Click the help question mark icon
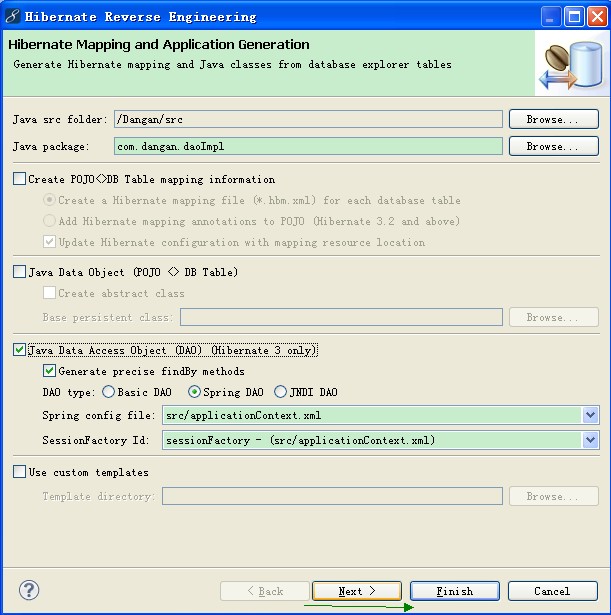The image size is (611, 615). [29, 590]
